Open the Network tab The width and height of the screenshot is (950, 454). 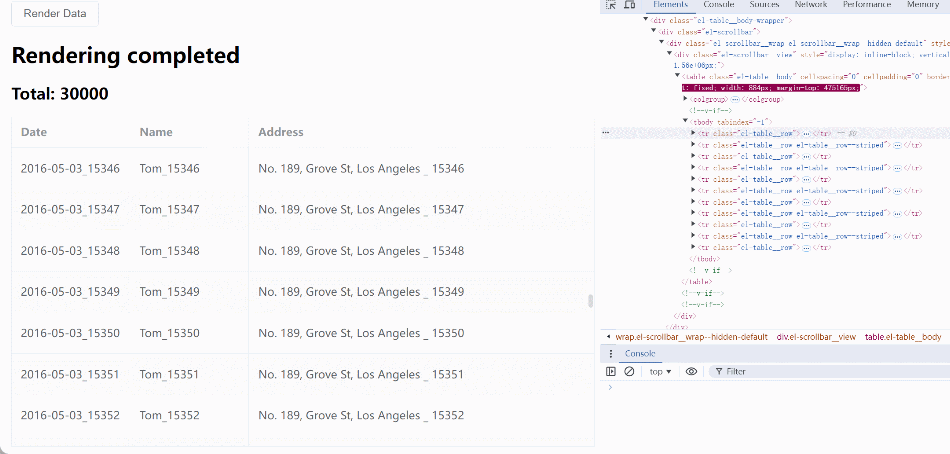(811, 4)
